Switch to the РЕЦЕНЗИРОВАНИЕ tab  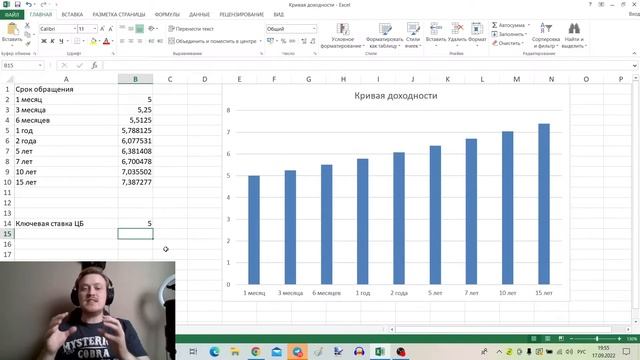(242, 14)
